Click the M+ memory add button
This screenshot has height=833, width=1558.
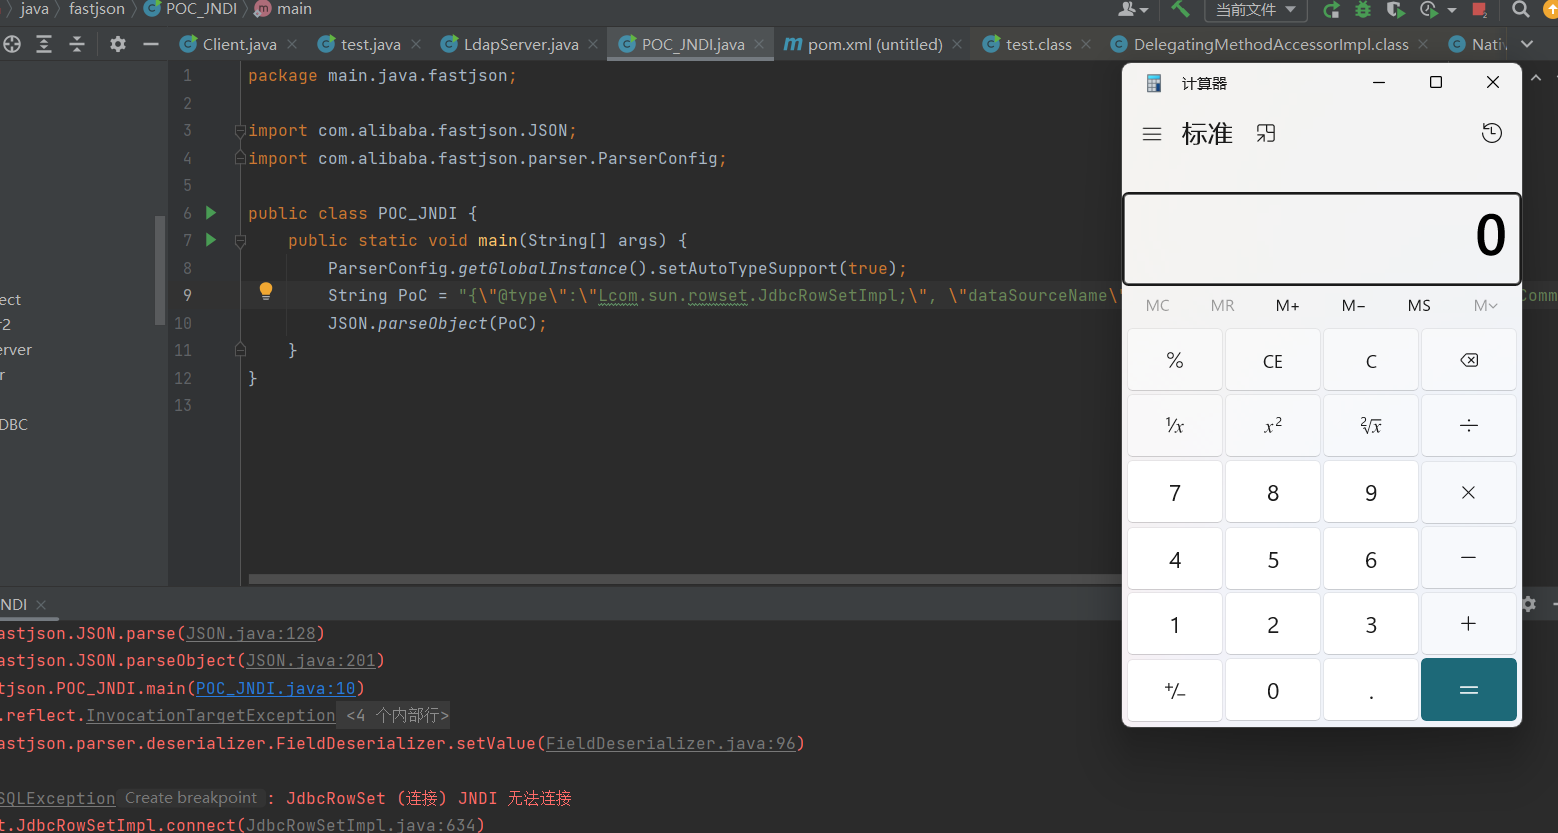click(1287, 306)
